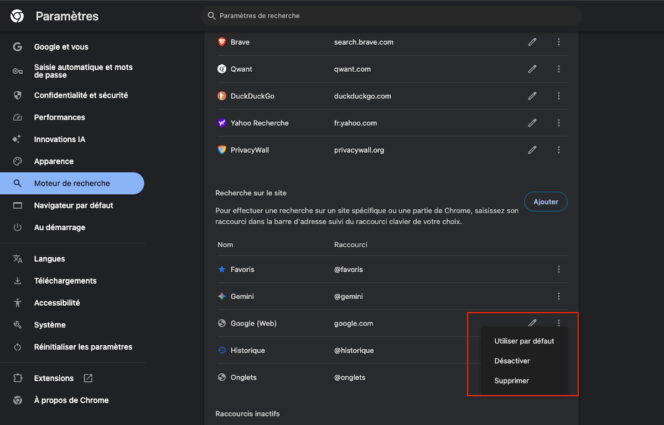Screen dimensions: 664x425
Task: Open more options for DuckDuckGo
Action: click(x=559, y=96)
